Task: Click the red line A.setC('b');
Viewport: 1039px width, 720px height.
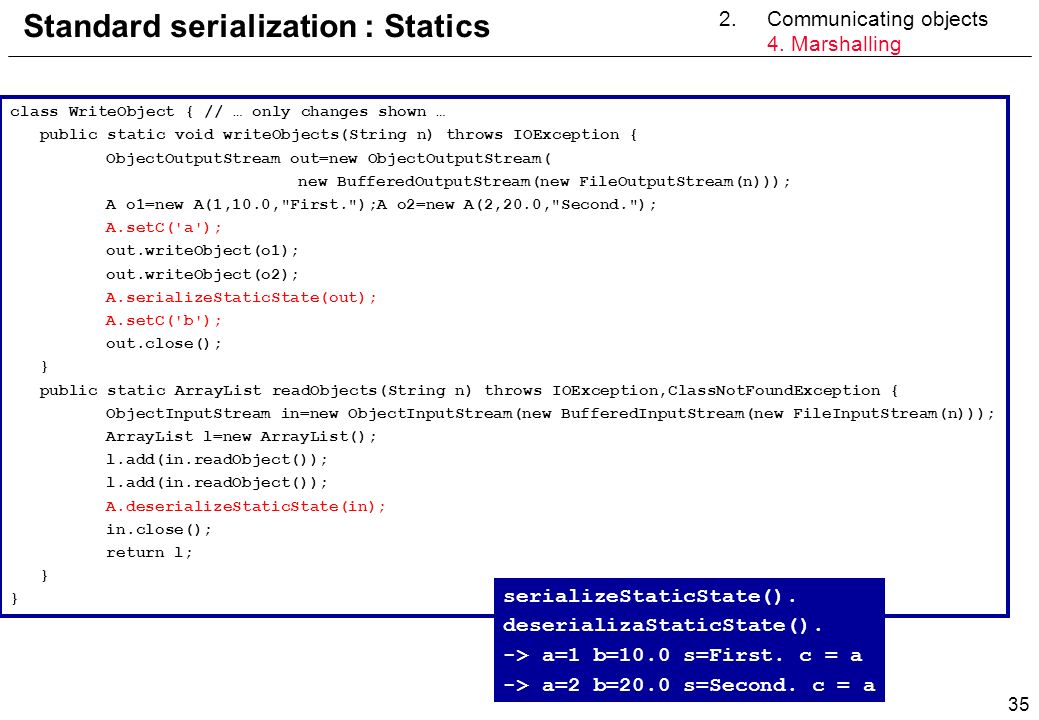Action: click(x=164, y=321)
